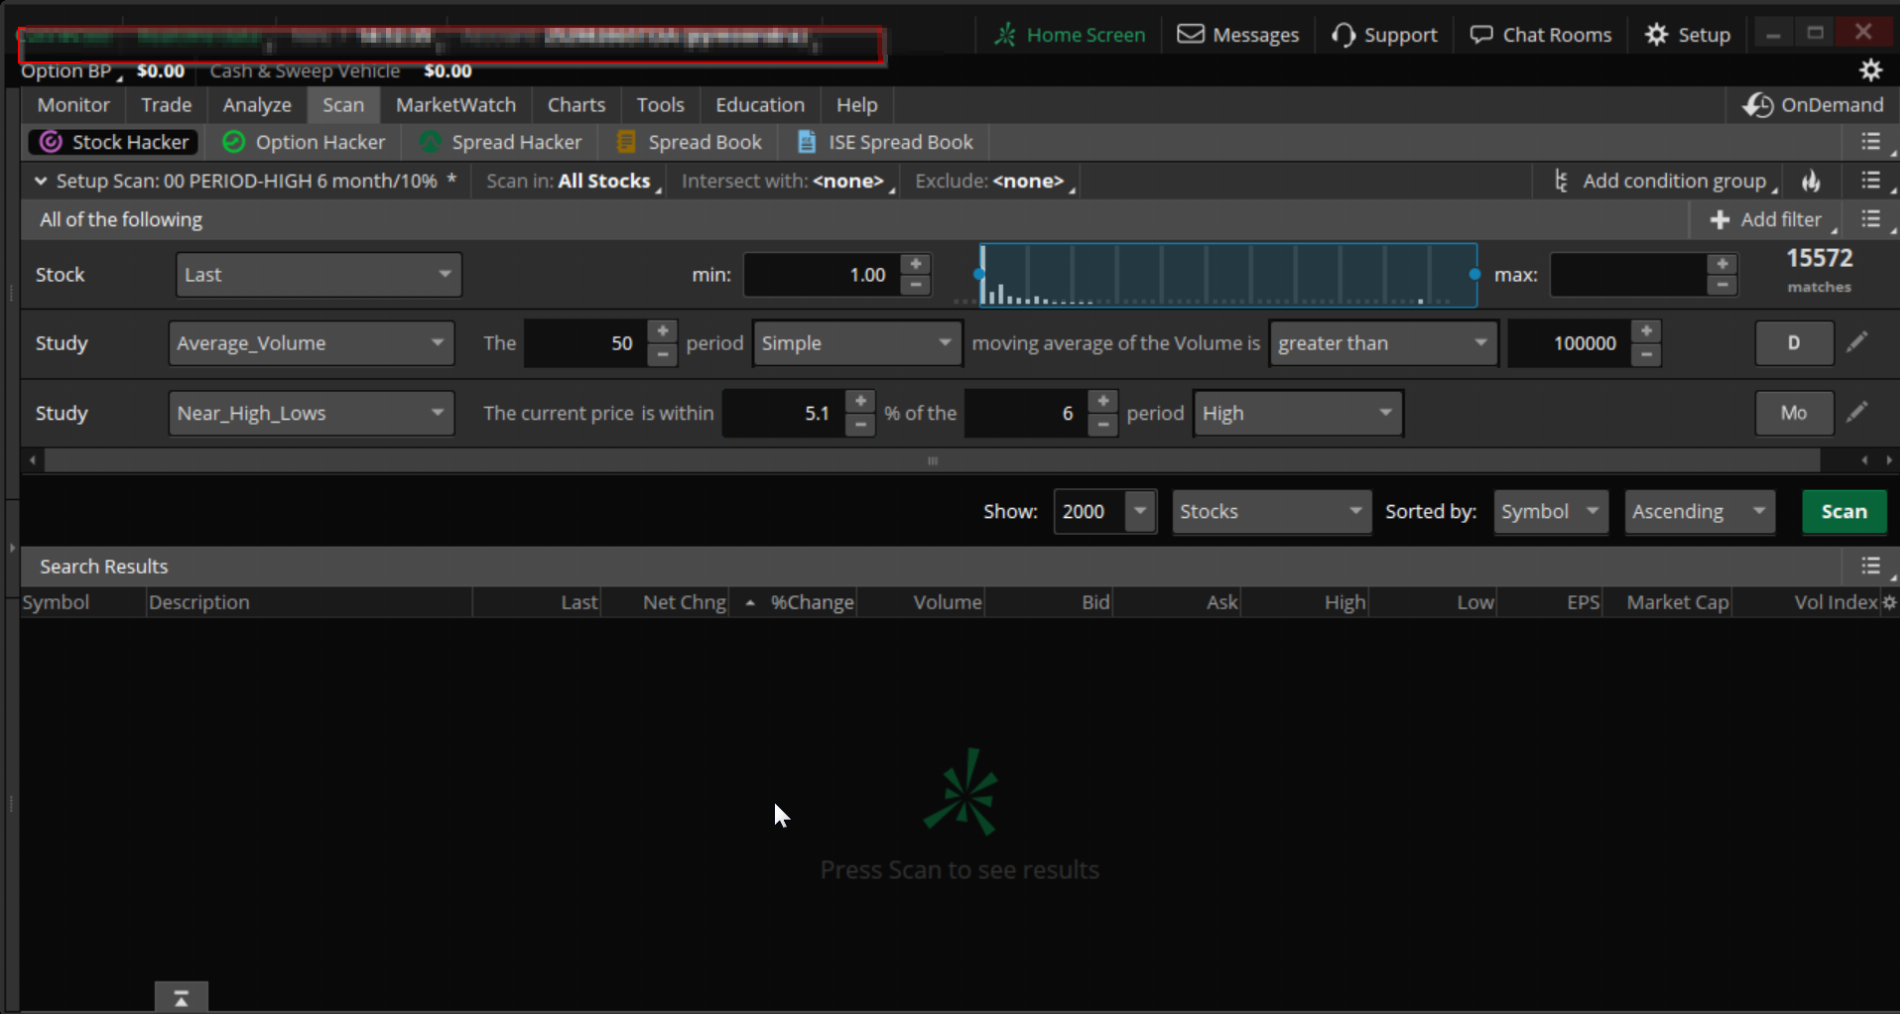Click the collapse arrow icon at bottom
The image size is (1900, 1014).
point(181,997)
